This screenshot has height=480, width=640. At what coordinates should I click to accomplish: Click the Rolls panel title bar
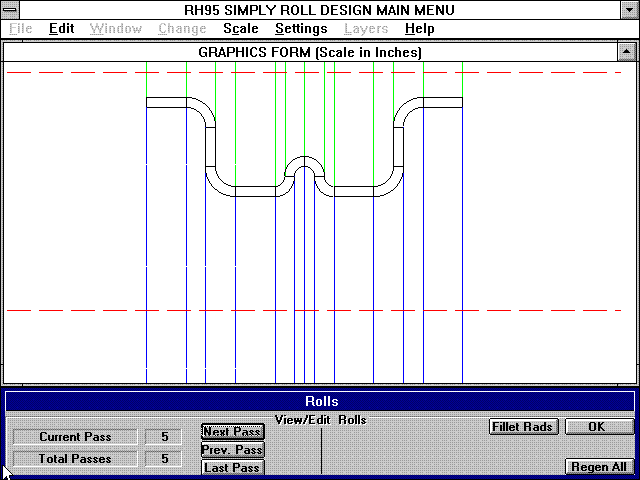(x=320, y=401)
